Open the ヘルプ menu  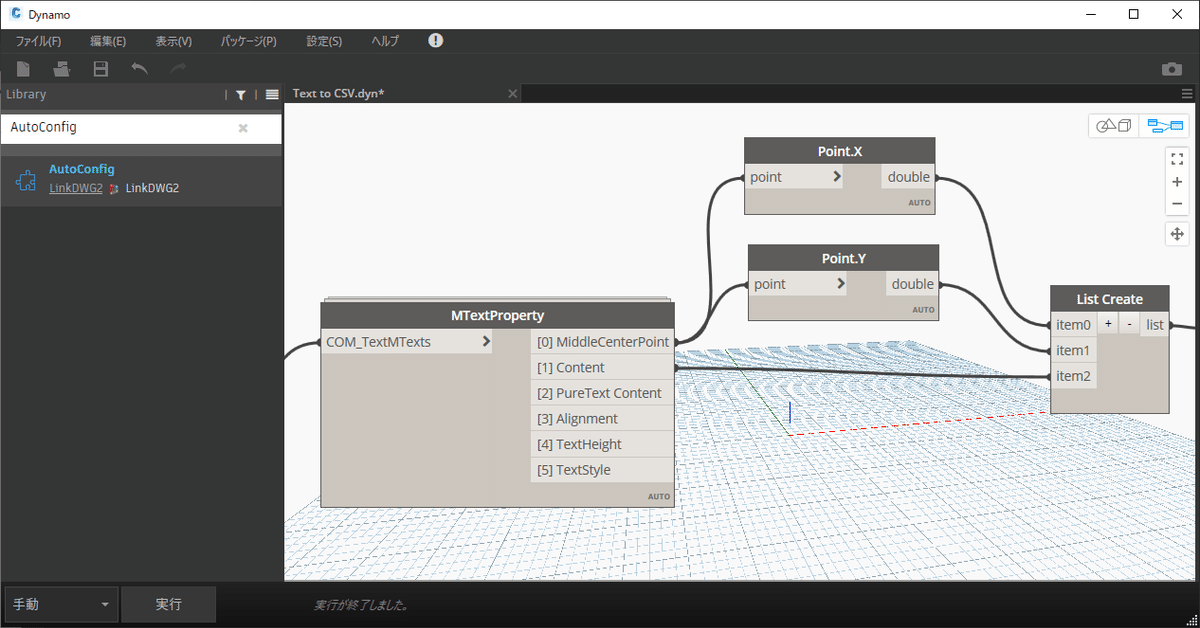click(385, 41)
